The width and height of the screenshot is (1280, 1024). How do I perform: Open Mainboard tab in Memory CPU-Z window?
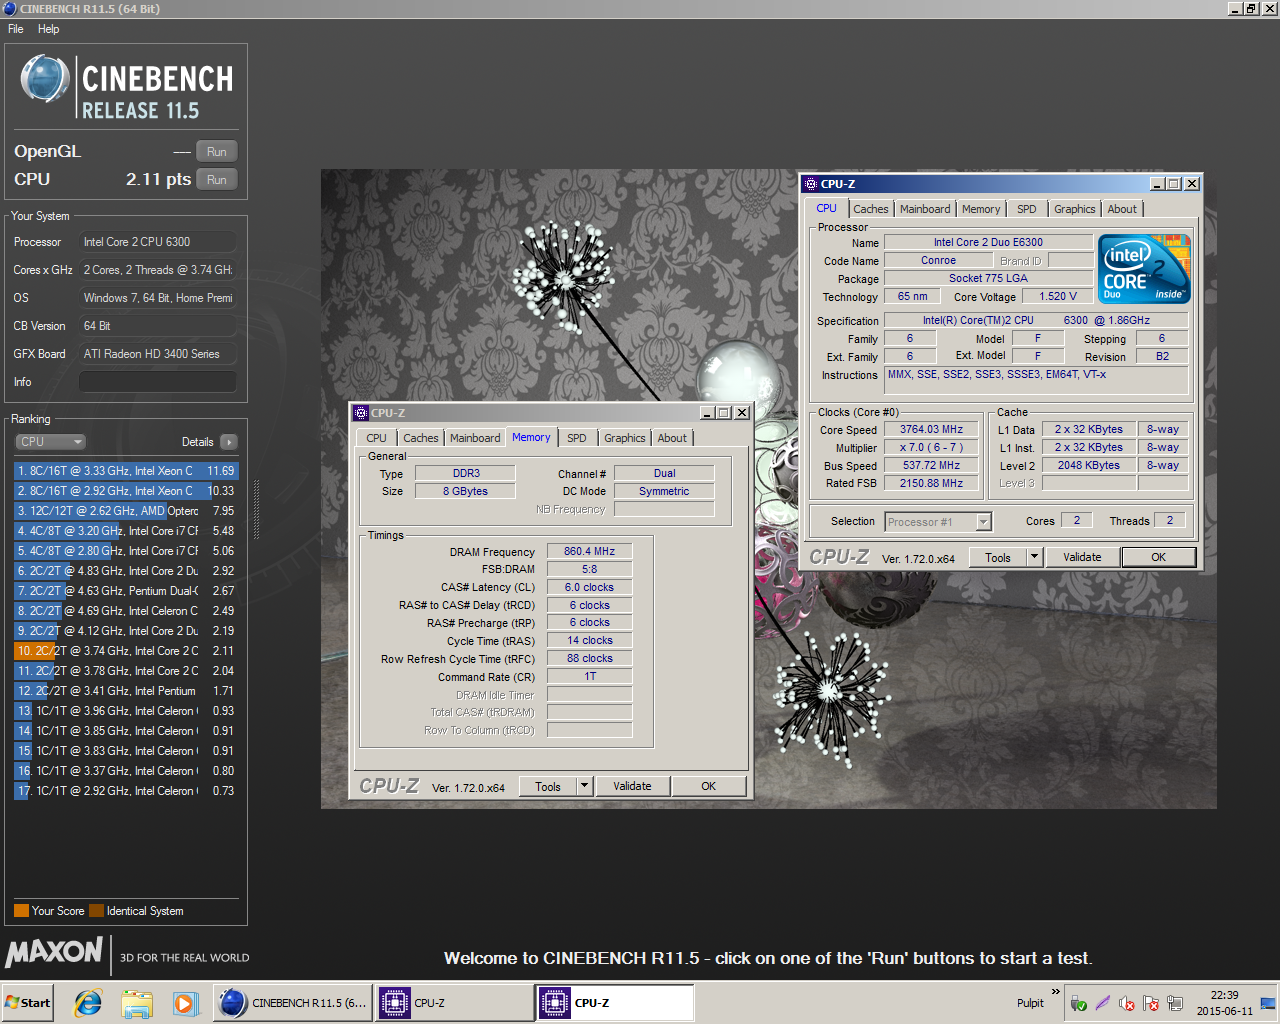point(475,438)
